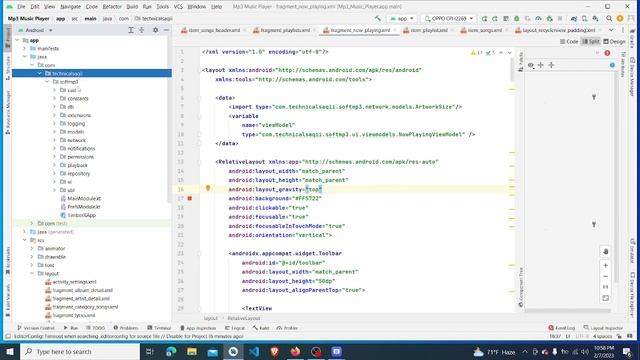Open the Layout Inspector
This screenshot has height=360, width=640.
coord(603,328)
